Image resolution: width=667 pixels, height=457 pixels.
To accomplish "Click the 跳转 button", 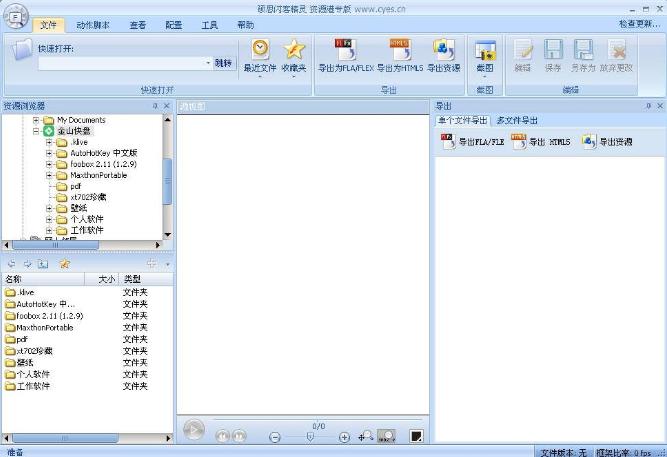I will click(224, 63).
